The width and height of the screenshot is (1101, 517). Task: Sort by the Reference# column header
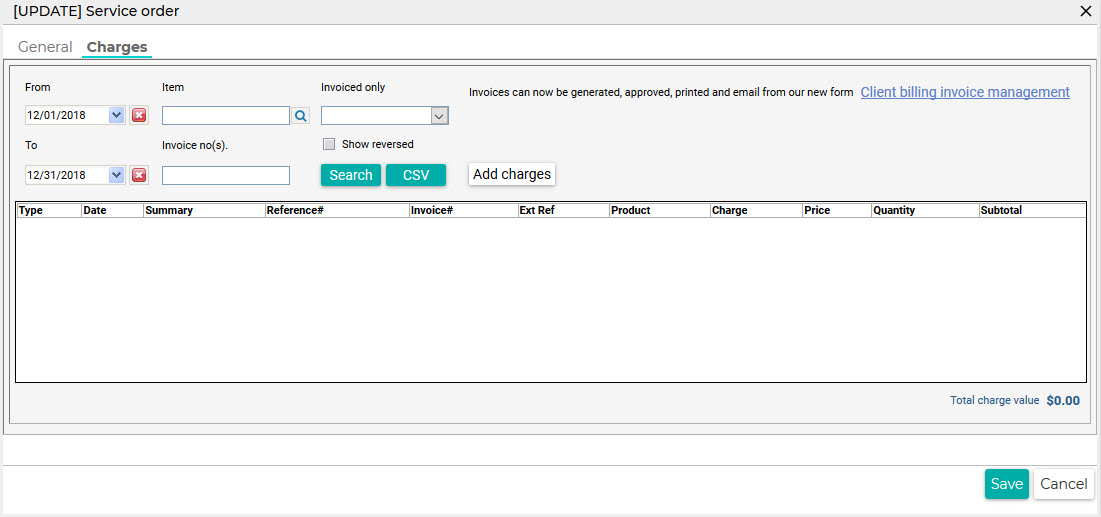[337, 210]
